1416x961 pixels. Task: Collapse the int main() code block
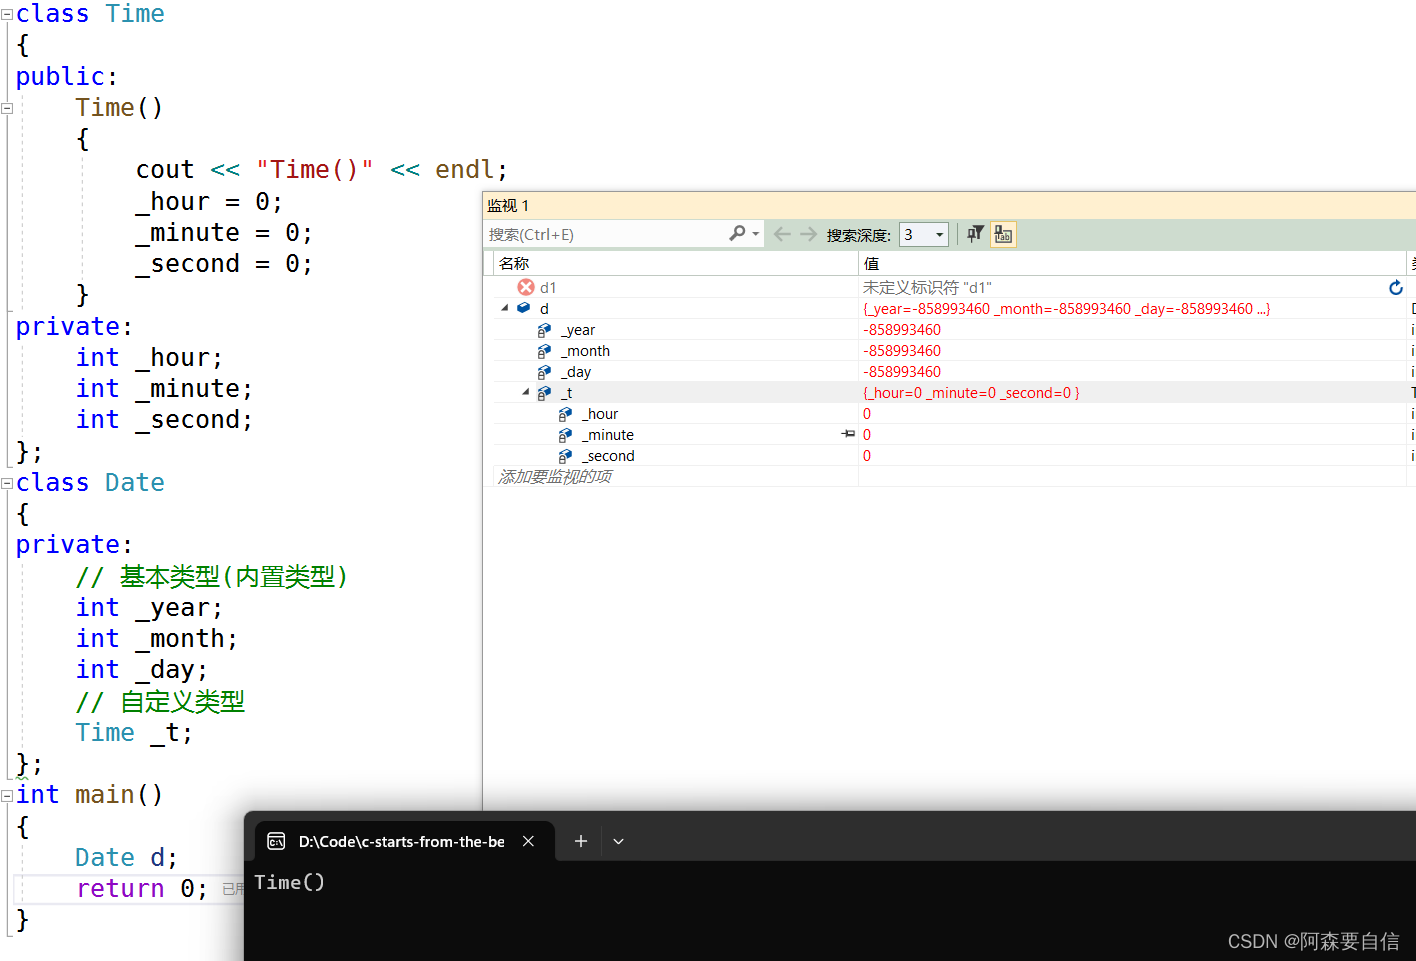pos(7,796)
